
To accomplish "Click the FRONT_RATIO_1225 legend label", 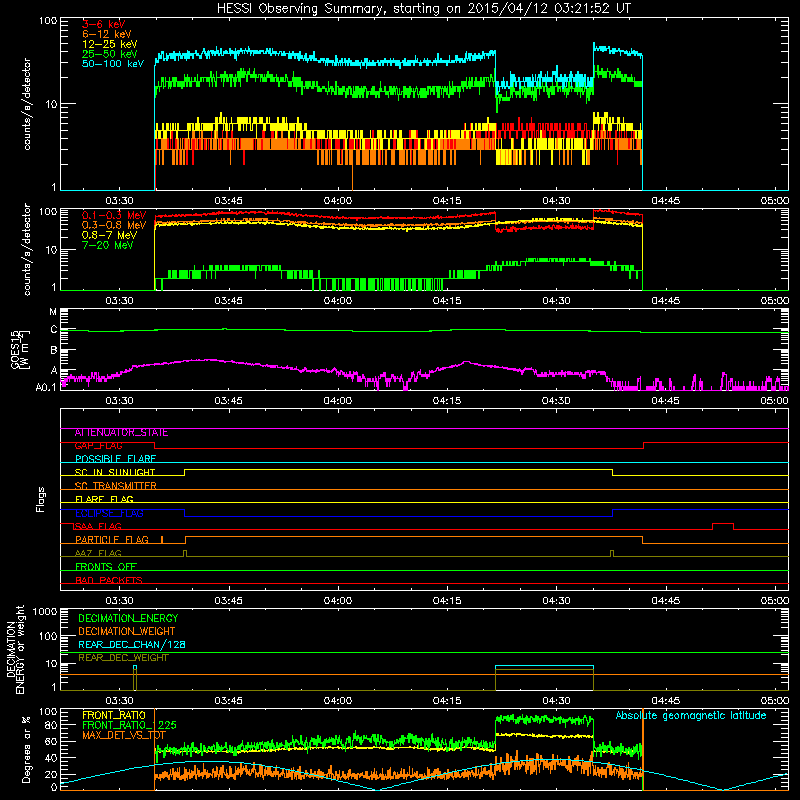I will [129, 725].
